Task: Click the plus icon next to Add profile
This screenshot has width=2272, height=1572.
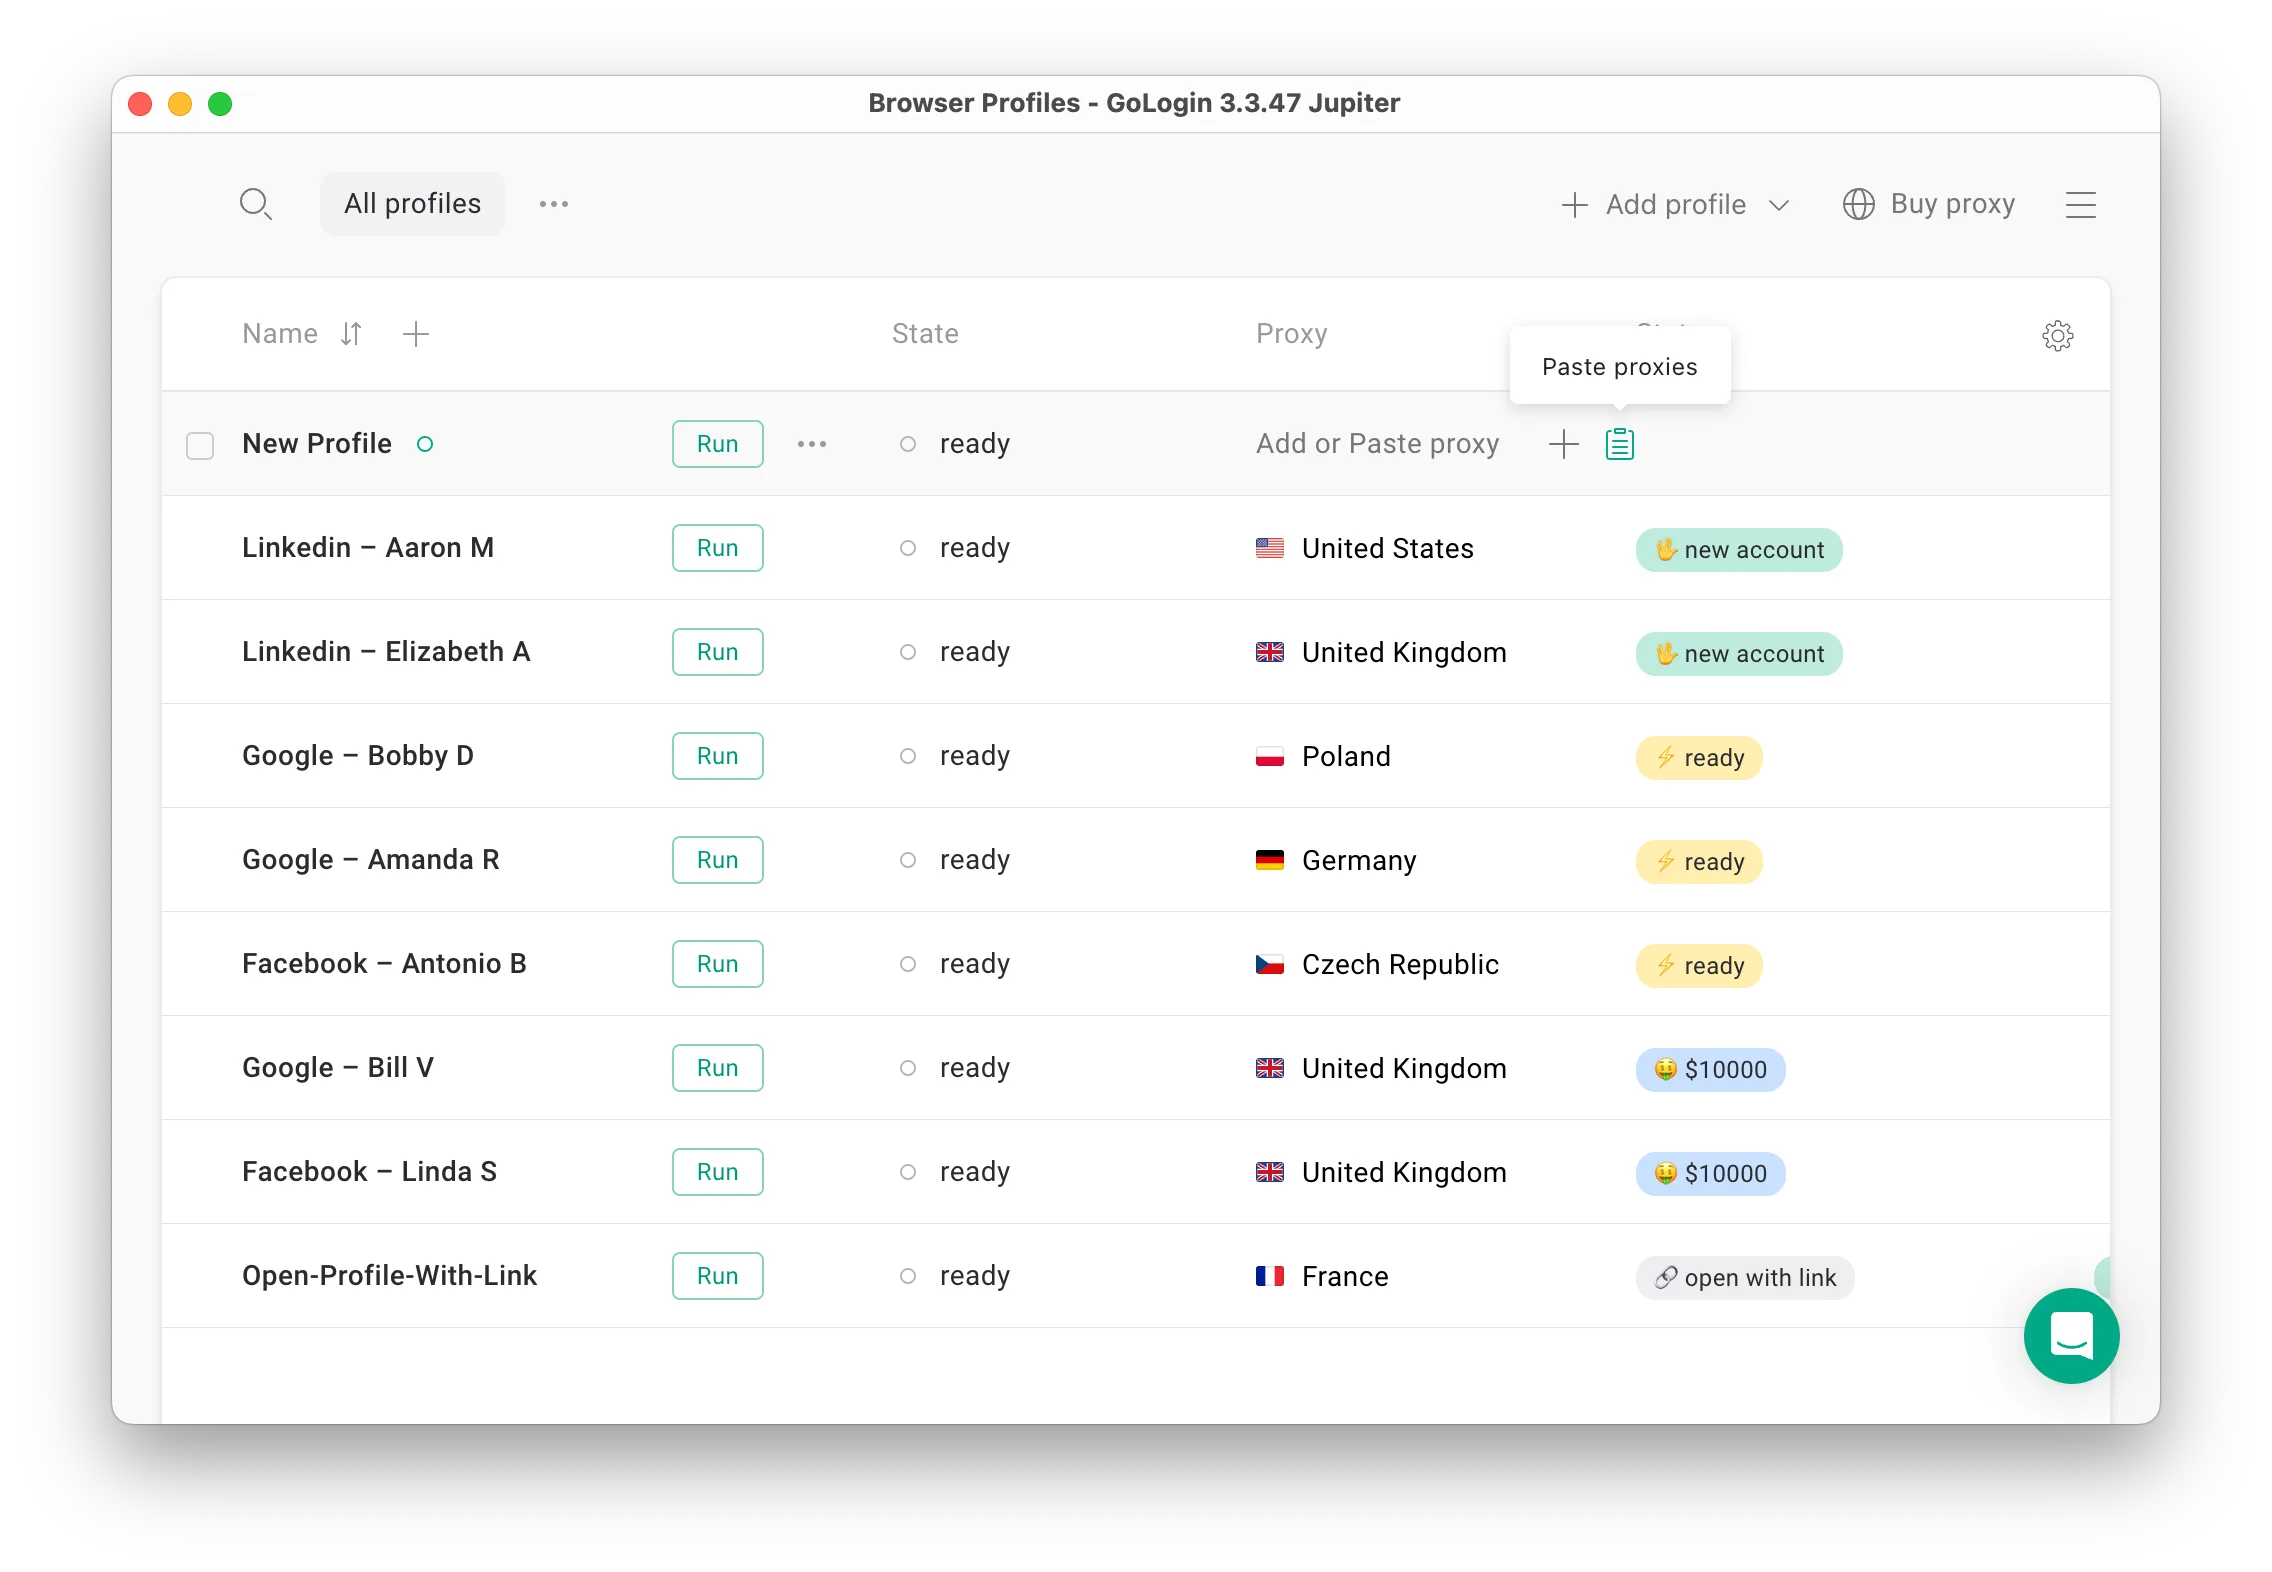Action: point(1575,205)
